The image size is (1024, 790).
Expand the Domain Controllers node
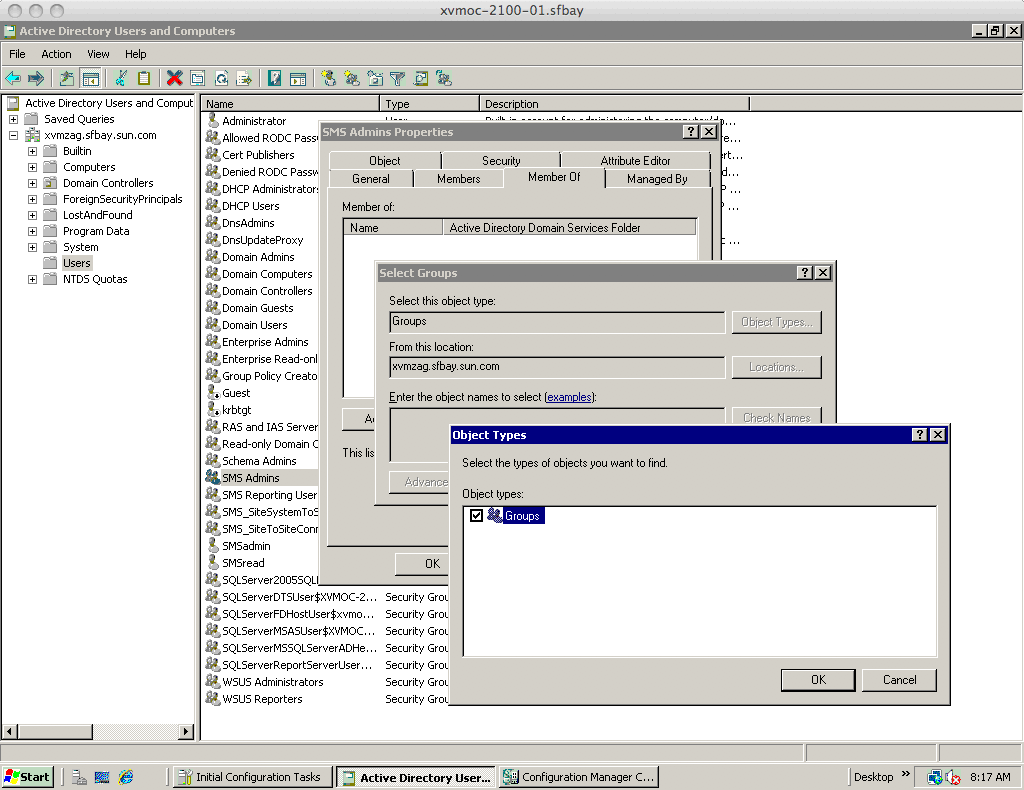(x=32, y=183)
